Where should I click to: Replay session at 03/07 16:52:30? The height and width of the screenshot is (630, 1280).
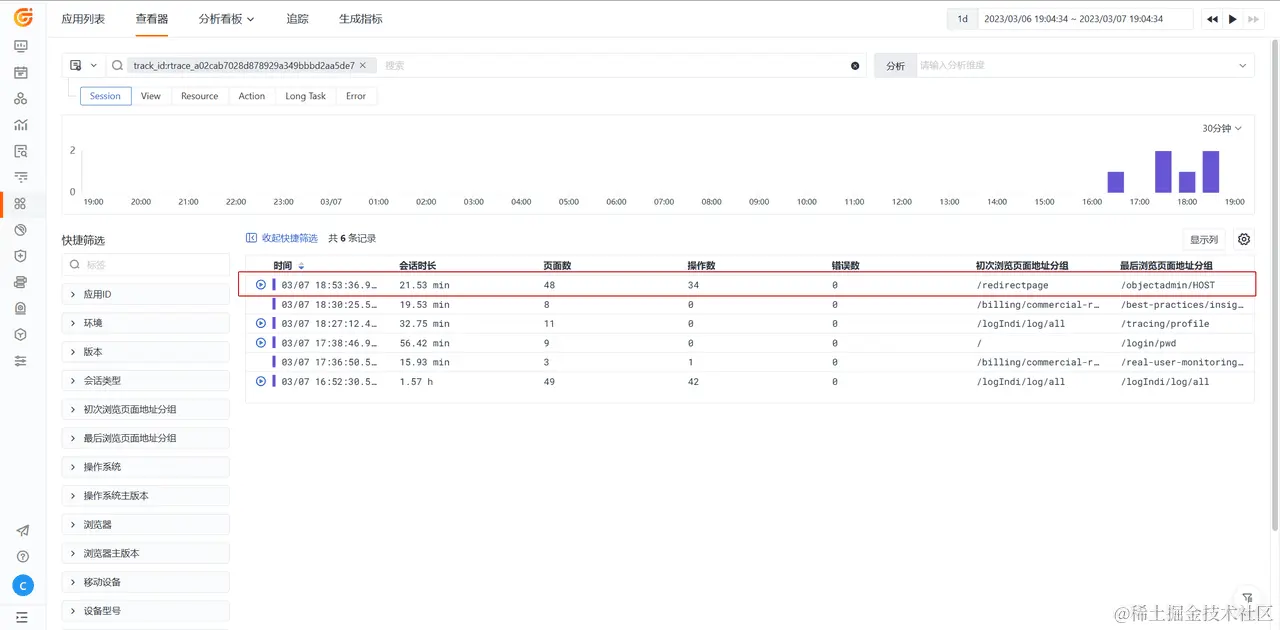coord(261,381)
